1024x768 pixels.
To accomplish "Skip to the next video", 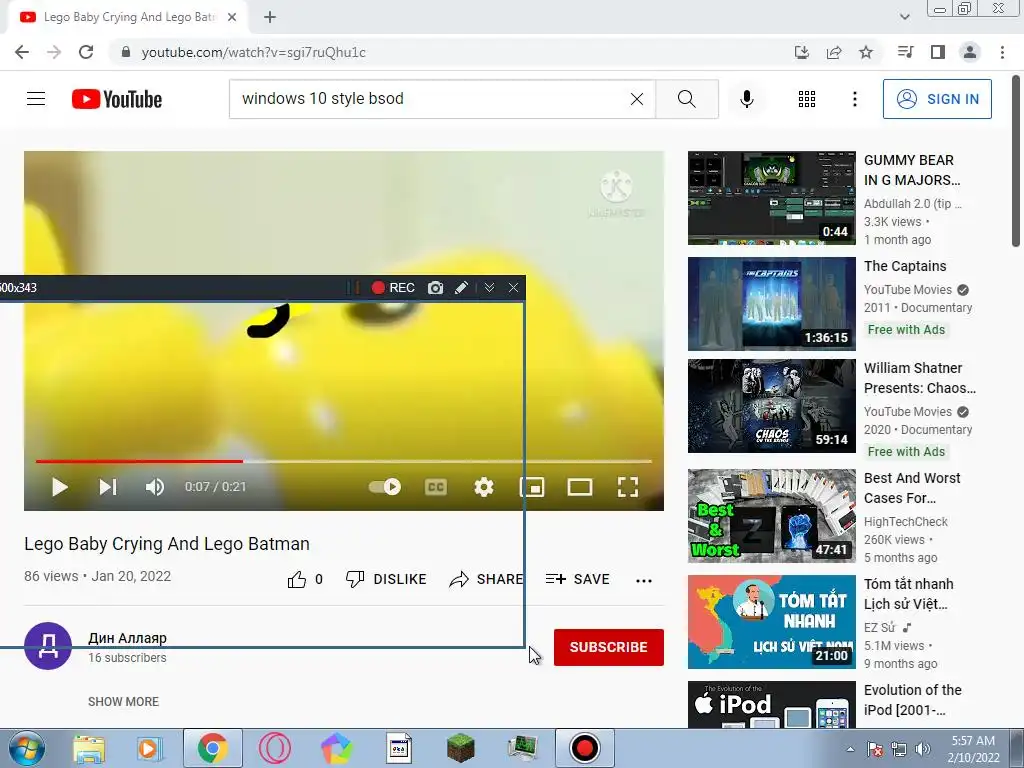I will 108,487.
